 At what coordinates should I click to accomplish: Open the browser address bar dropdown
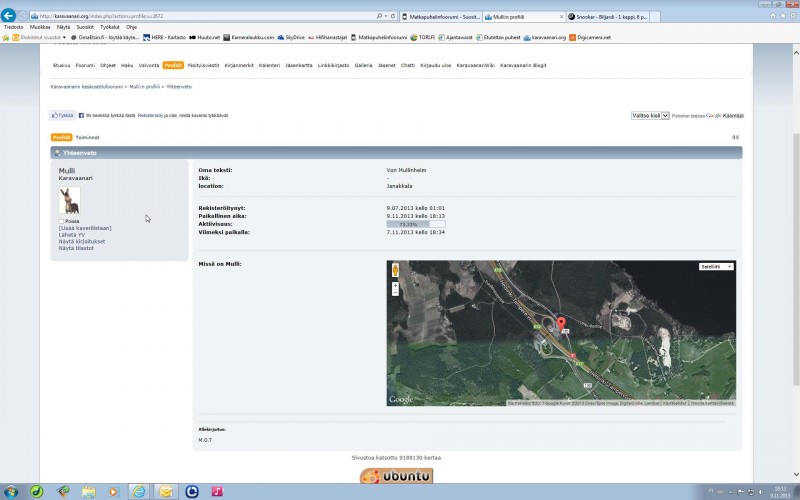[x=386, y=16]
